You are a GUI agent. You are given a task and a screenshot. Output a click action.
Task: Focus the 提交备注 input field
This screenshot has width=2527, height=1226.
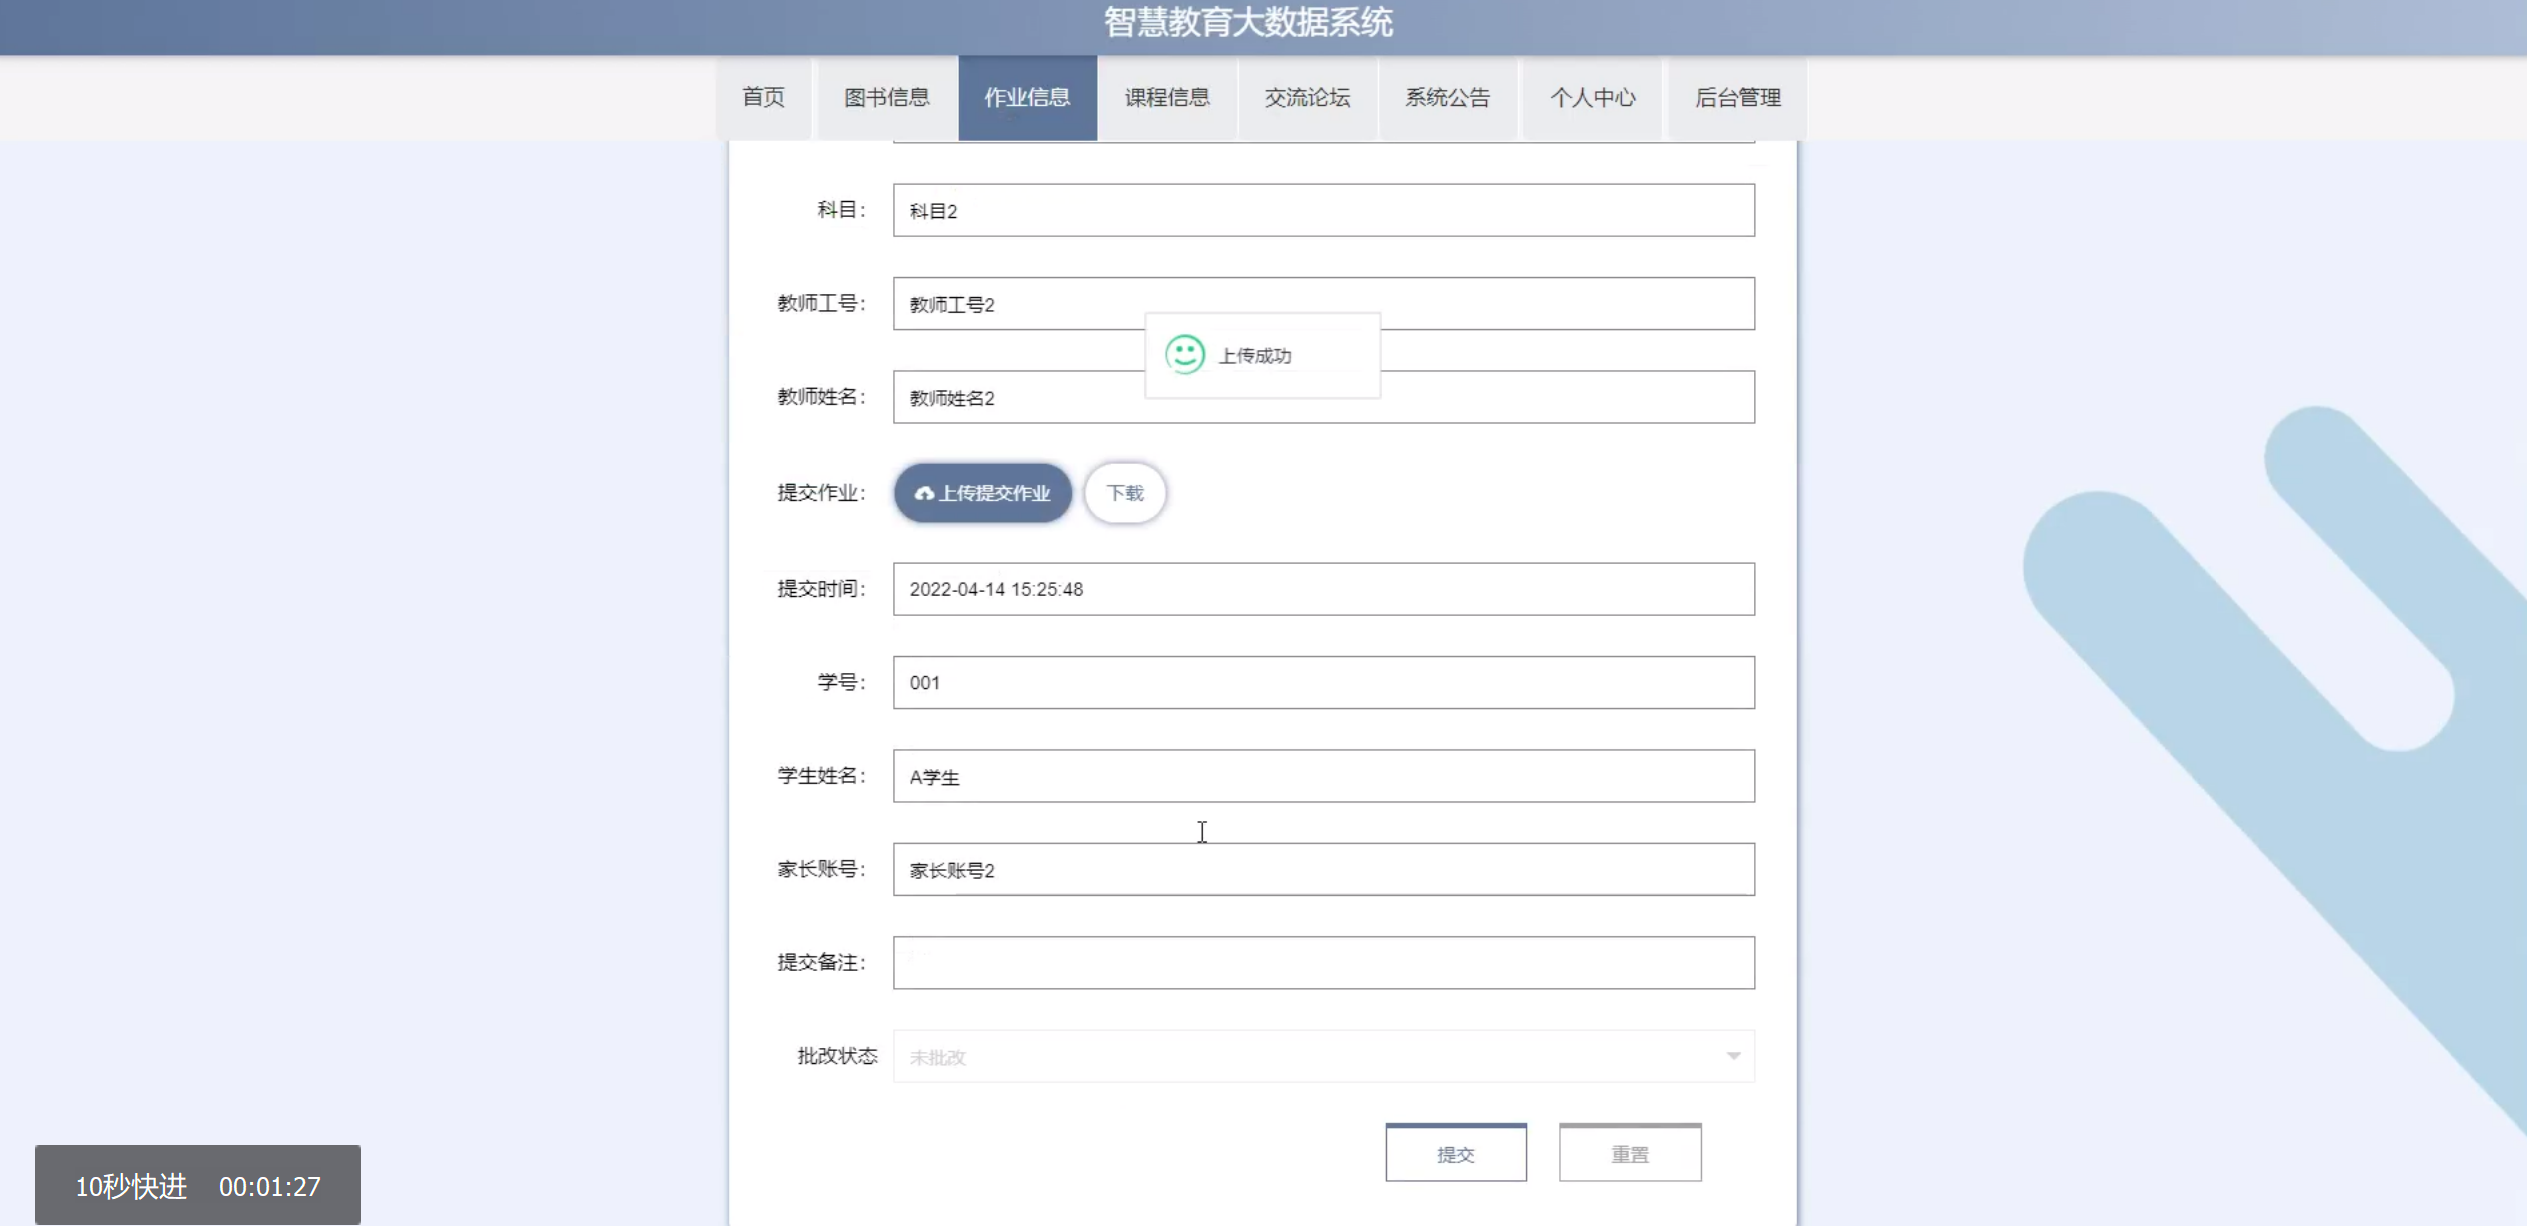click(x=1322, y=962)
